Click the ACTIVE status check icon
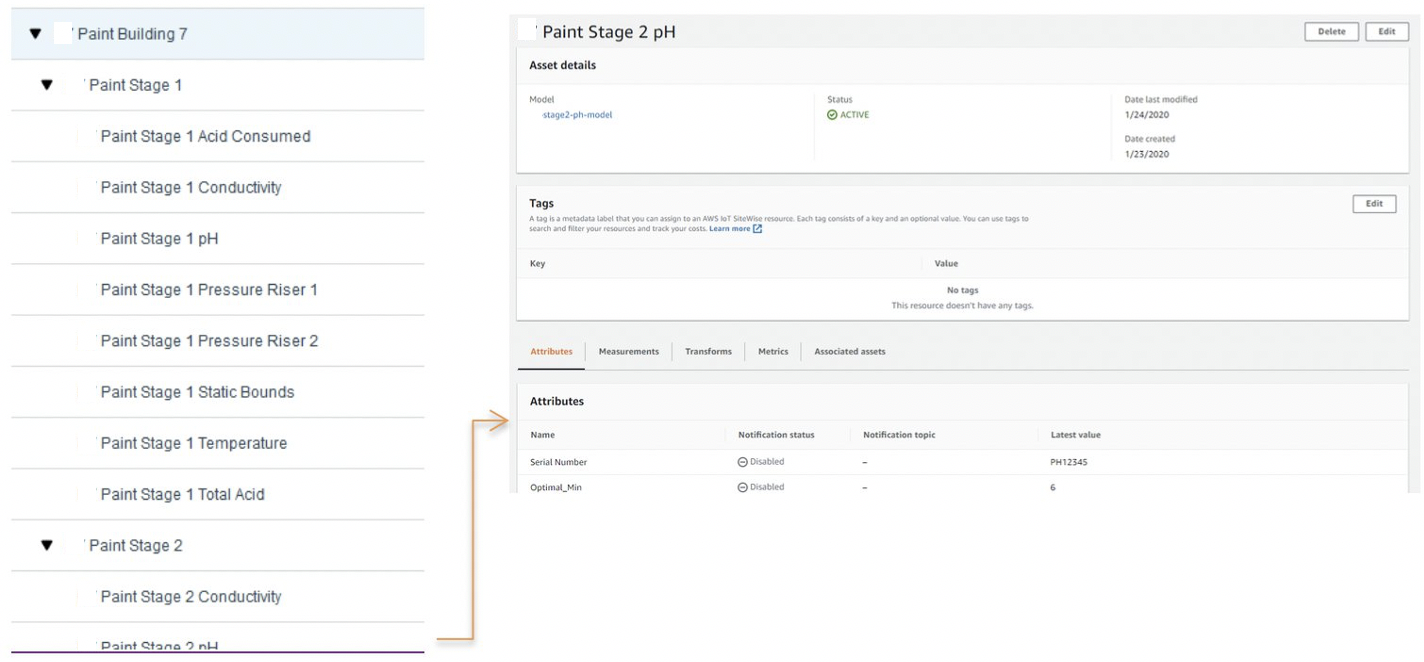 click(832, 115)
